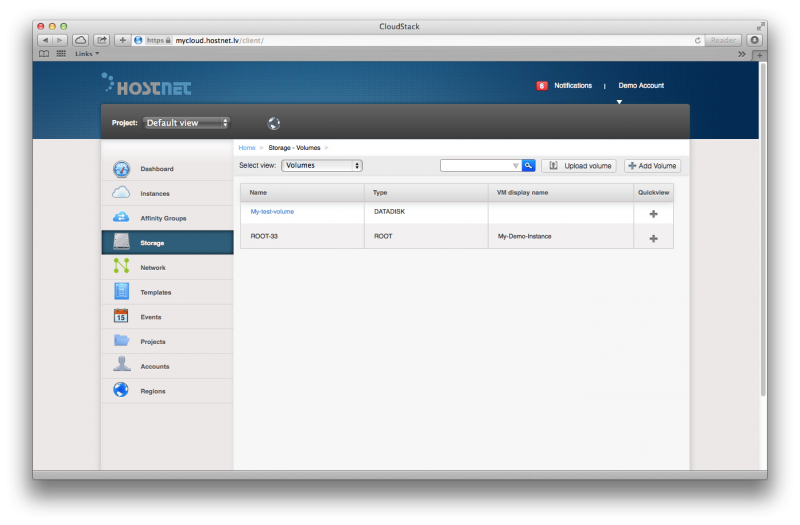Click the ROOT-33 volume name
This screenshot has width=800, height=525.
tap(264, 236)
